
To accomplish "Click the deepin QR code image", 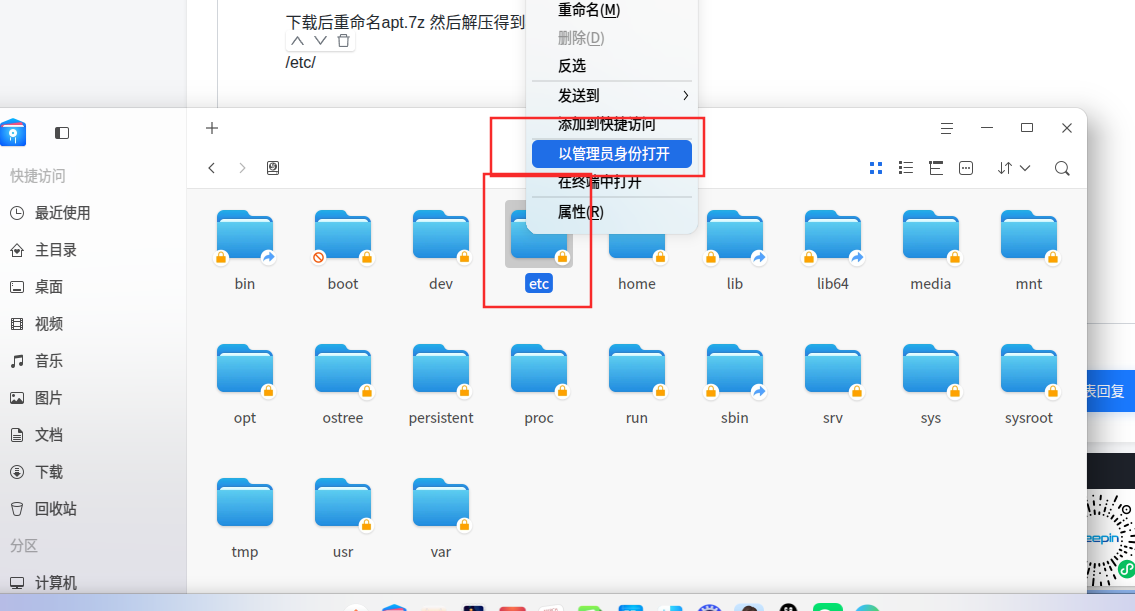I will [x=1111, y=539].
